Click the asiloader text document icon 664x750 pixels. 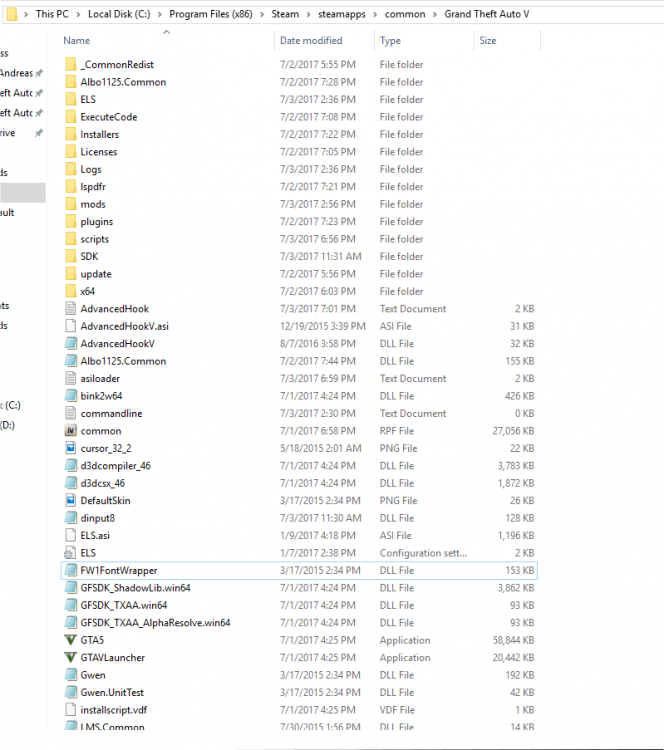click(70, 378)
